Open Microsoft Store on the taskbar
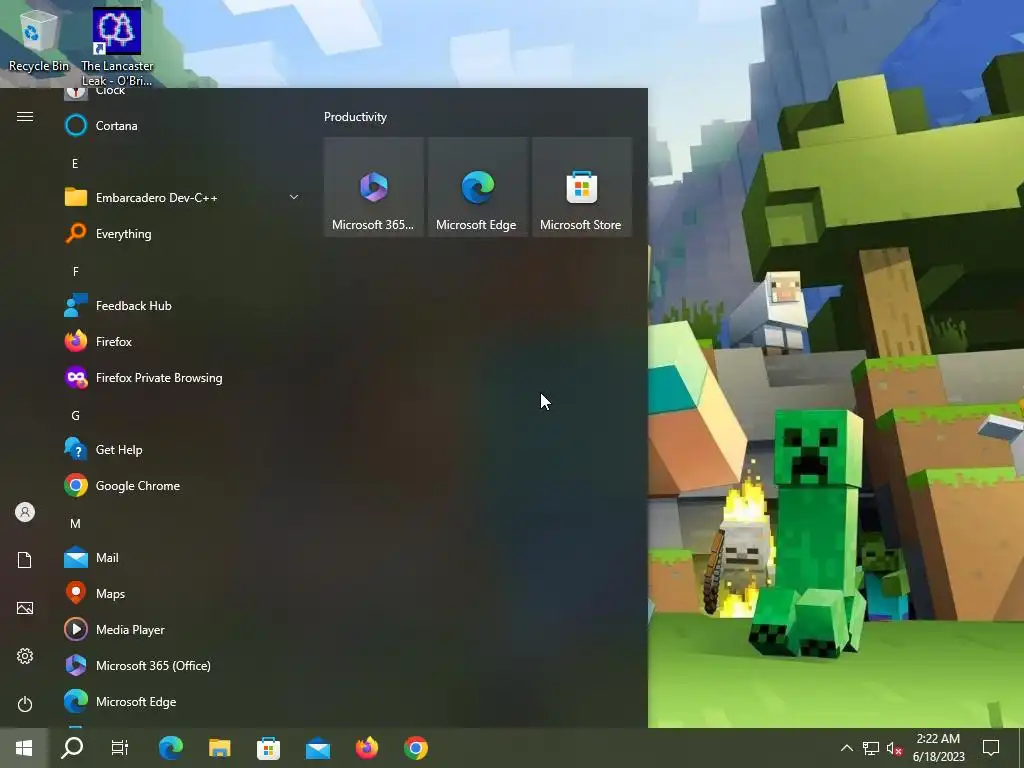Viewport: 1024px width, 768px height. tap(268, 748)
